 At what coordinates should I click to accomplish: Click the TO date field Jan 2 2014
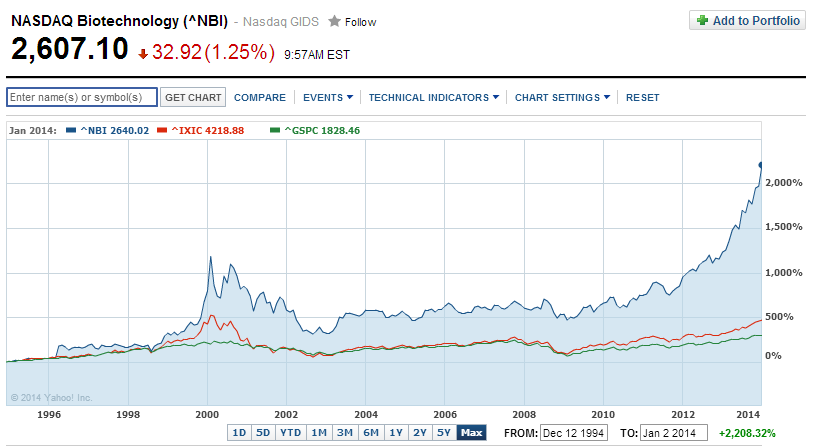tap(674, 433)
